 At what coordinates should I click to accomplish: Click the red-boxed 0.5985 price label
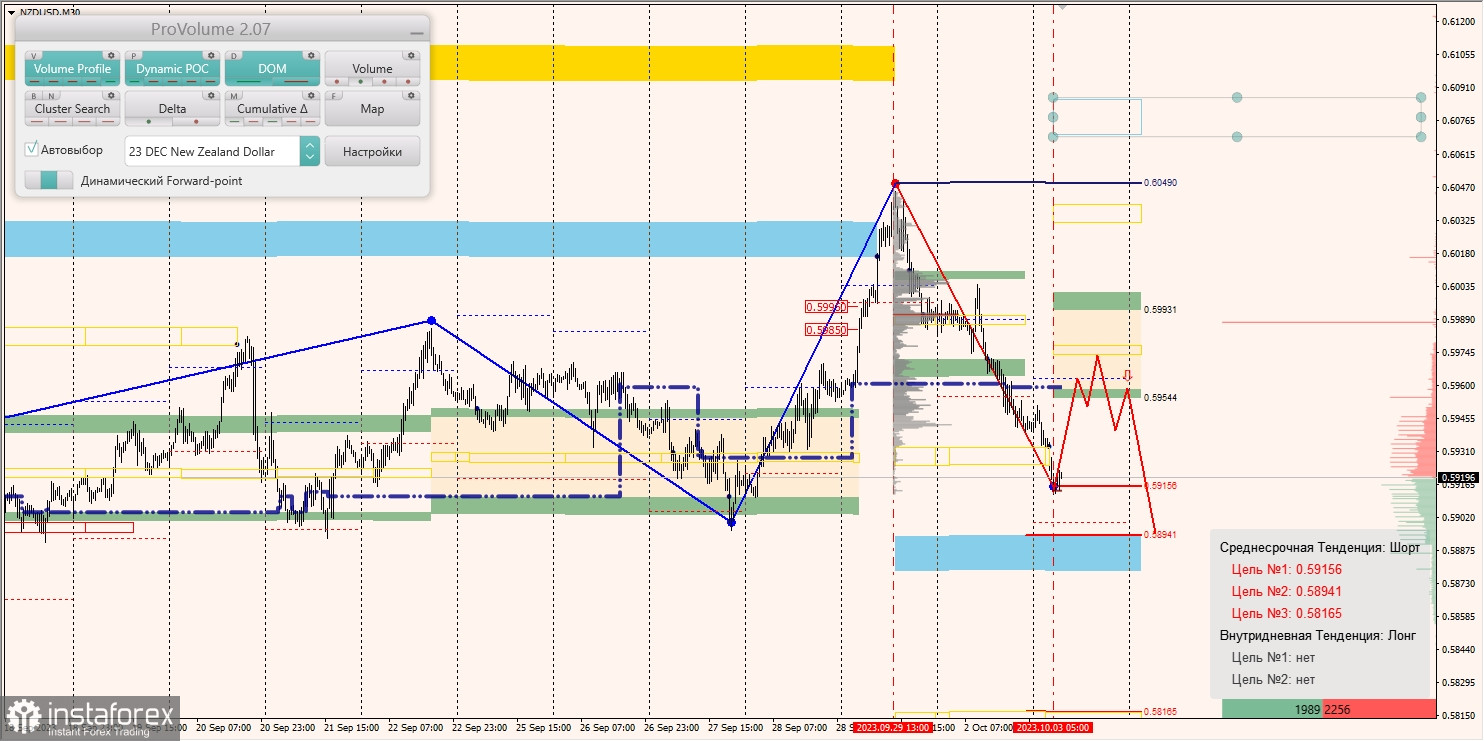(826, 329)
